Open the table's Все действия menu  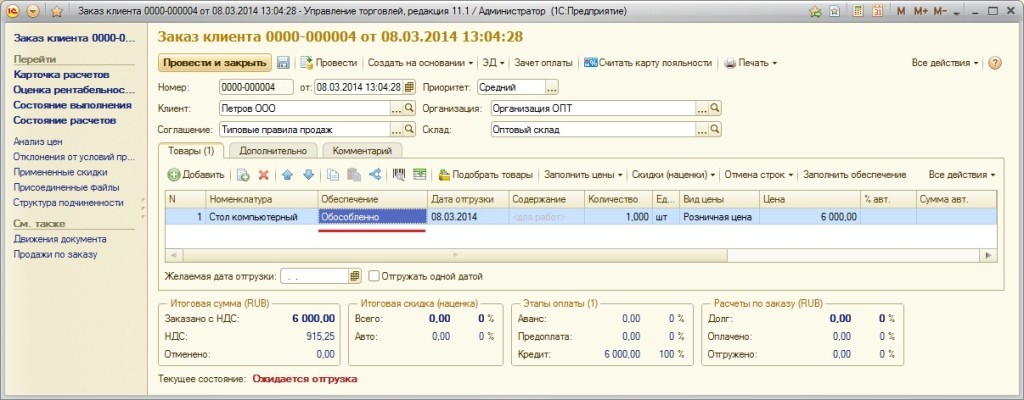[x=962, y=175]
